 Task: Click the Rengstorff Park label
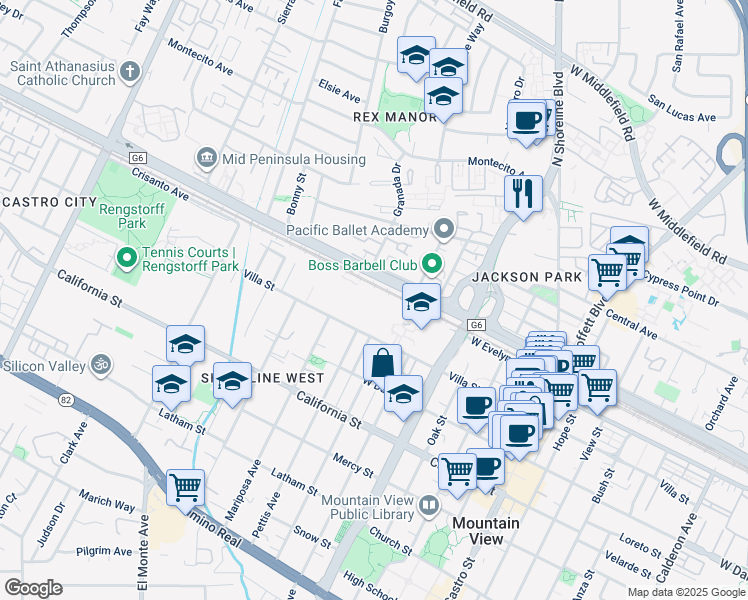[x=132, y=216]
